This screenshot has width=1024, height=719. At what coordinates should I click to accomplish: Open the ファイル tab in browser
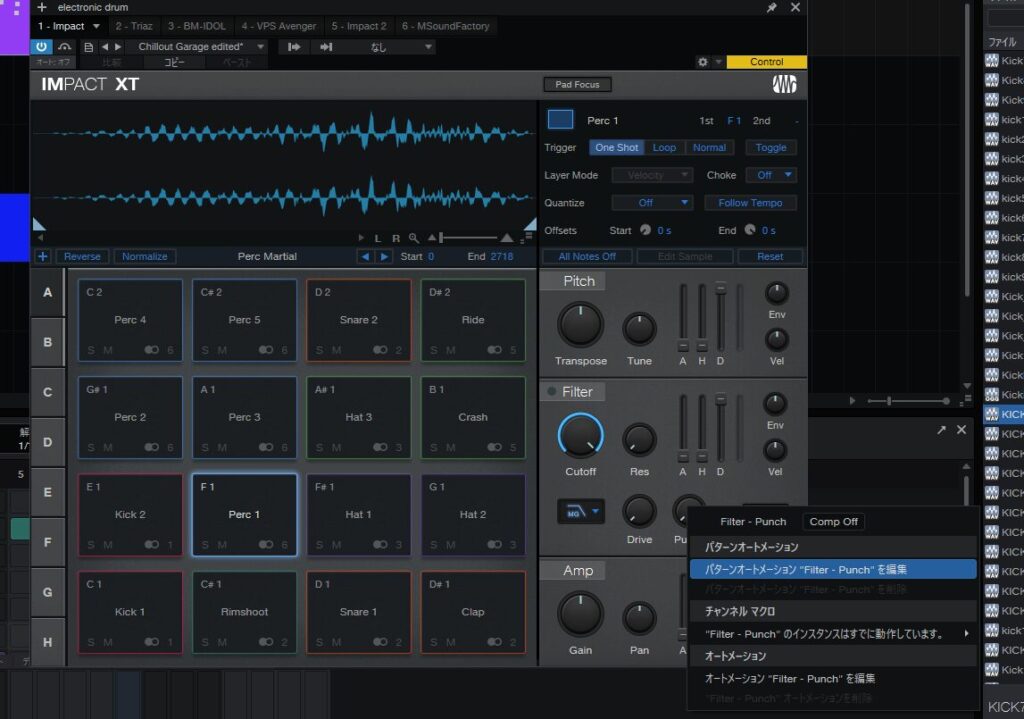pos(1002,42)
